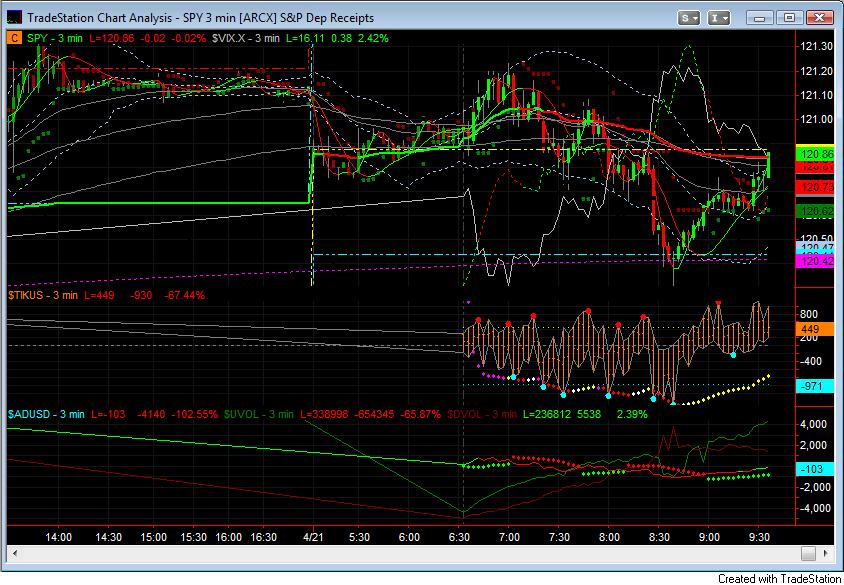Click the SPY value 'L=120.86' in header

pyautogui.click(x=110, y=38)
